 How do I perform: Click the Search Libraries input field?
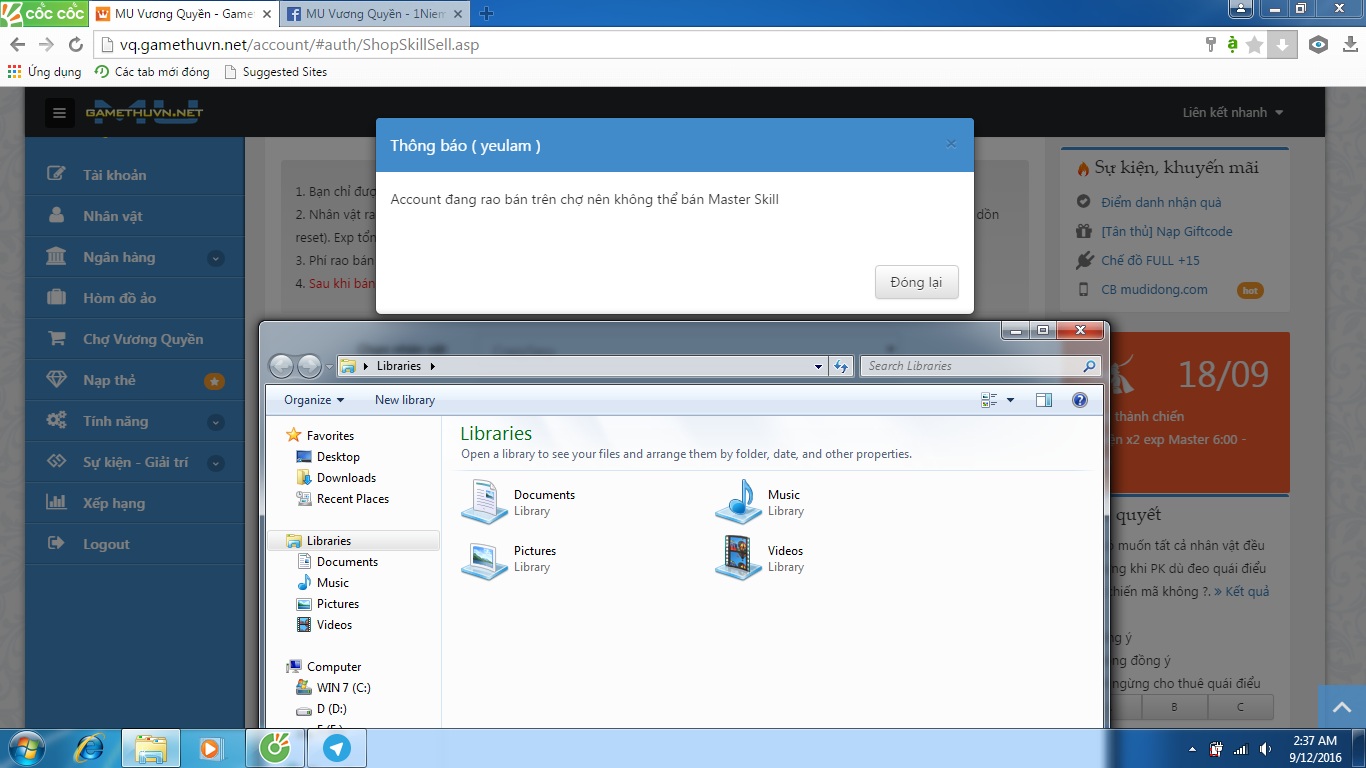(970, 366)
